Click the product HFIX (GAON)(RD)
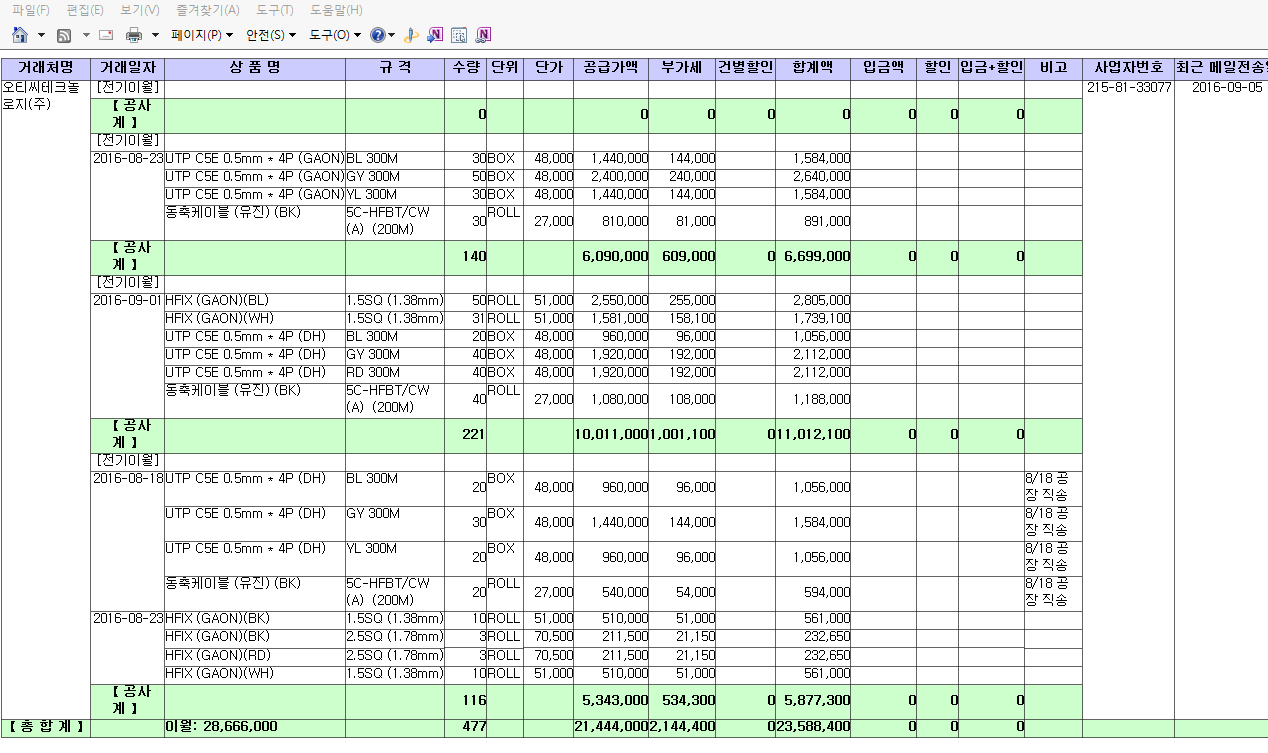Screen dimensions: 1268x753 coord(217,655)
